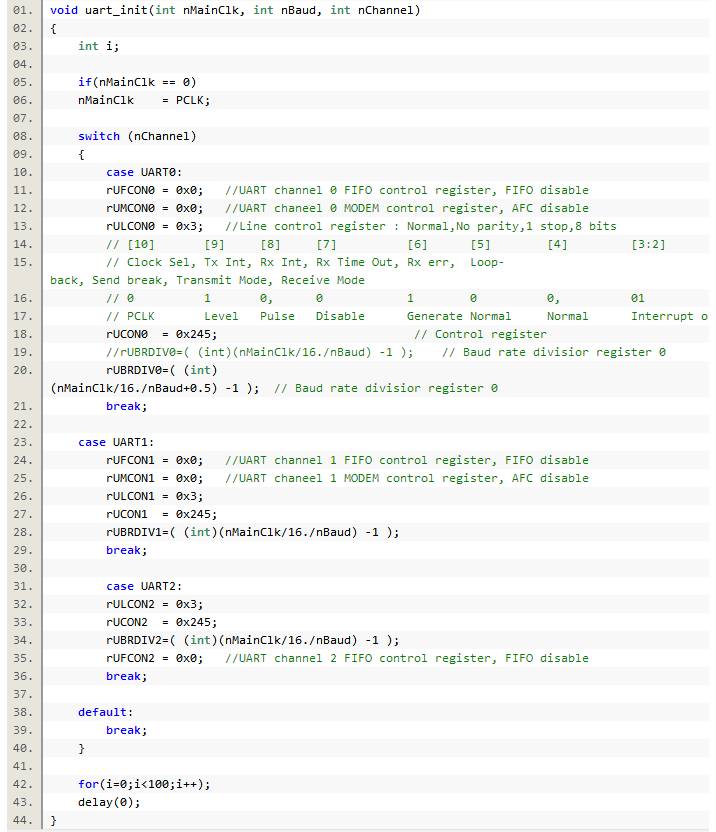Click the 'break;' on line 29
Image resolution: width=716 pixels, height=832 pixels.
point(126,551)
